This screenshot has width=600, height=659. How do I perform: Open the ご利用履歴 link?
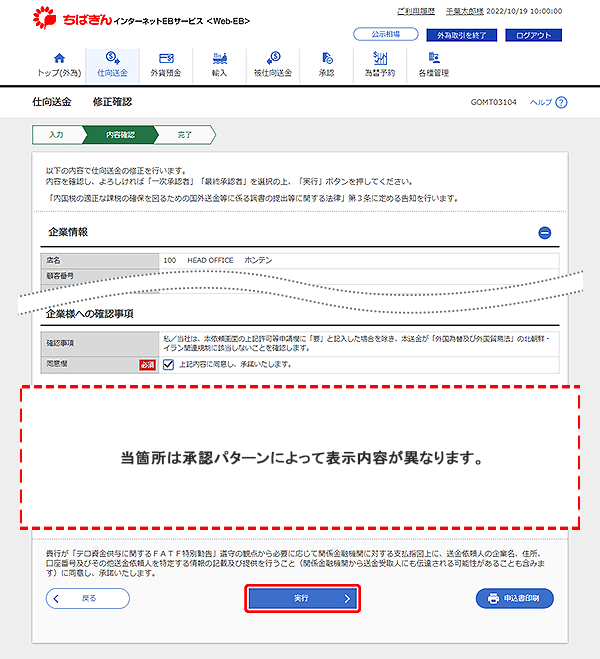[x=416, y=11]
